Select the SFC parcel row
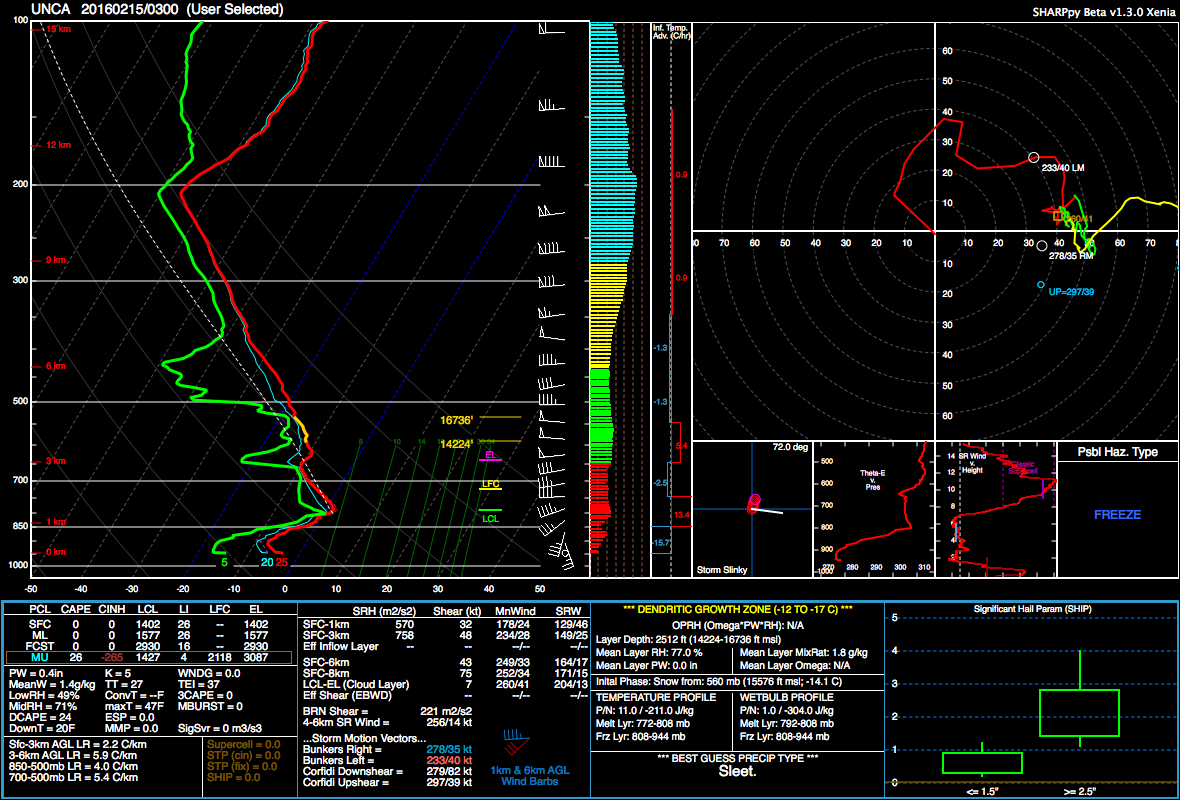Image resolution: width=1180 pixels, height=800 pixels. (150, 623)
